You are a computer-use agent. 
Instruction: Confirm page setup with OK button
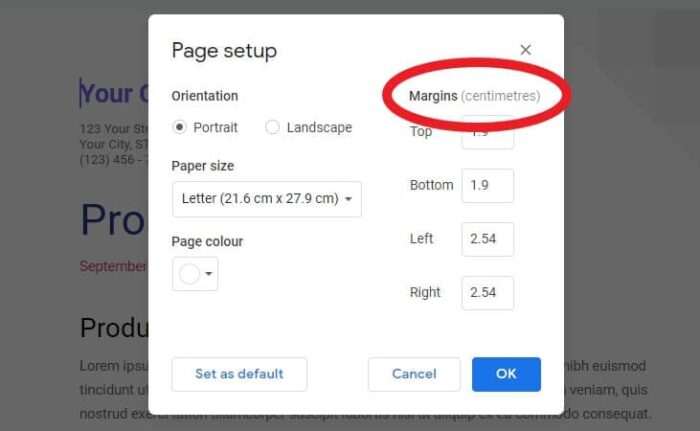click(x=506, y=374)
